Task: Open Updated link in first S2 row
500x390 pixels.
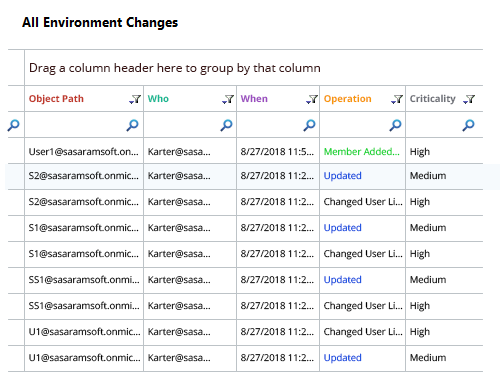Action: [x=342, y=176]
